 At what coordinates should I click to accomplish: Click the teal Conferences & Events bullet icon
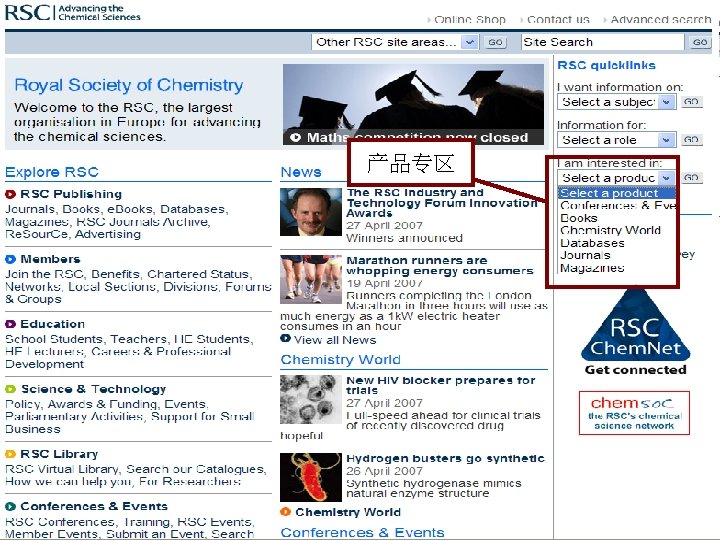point(10,506)
